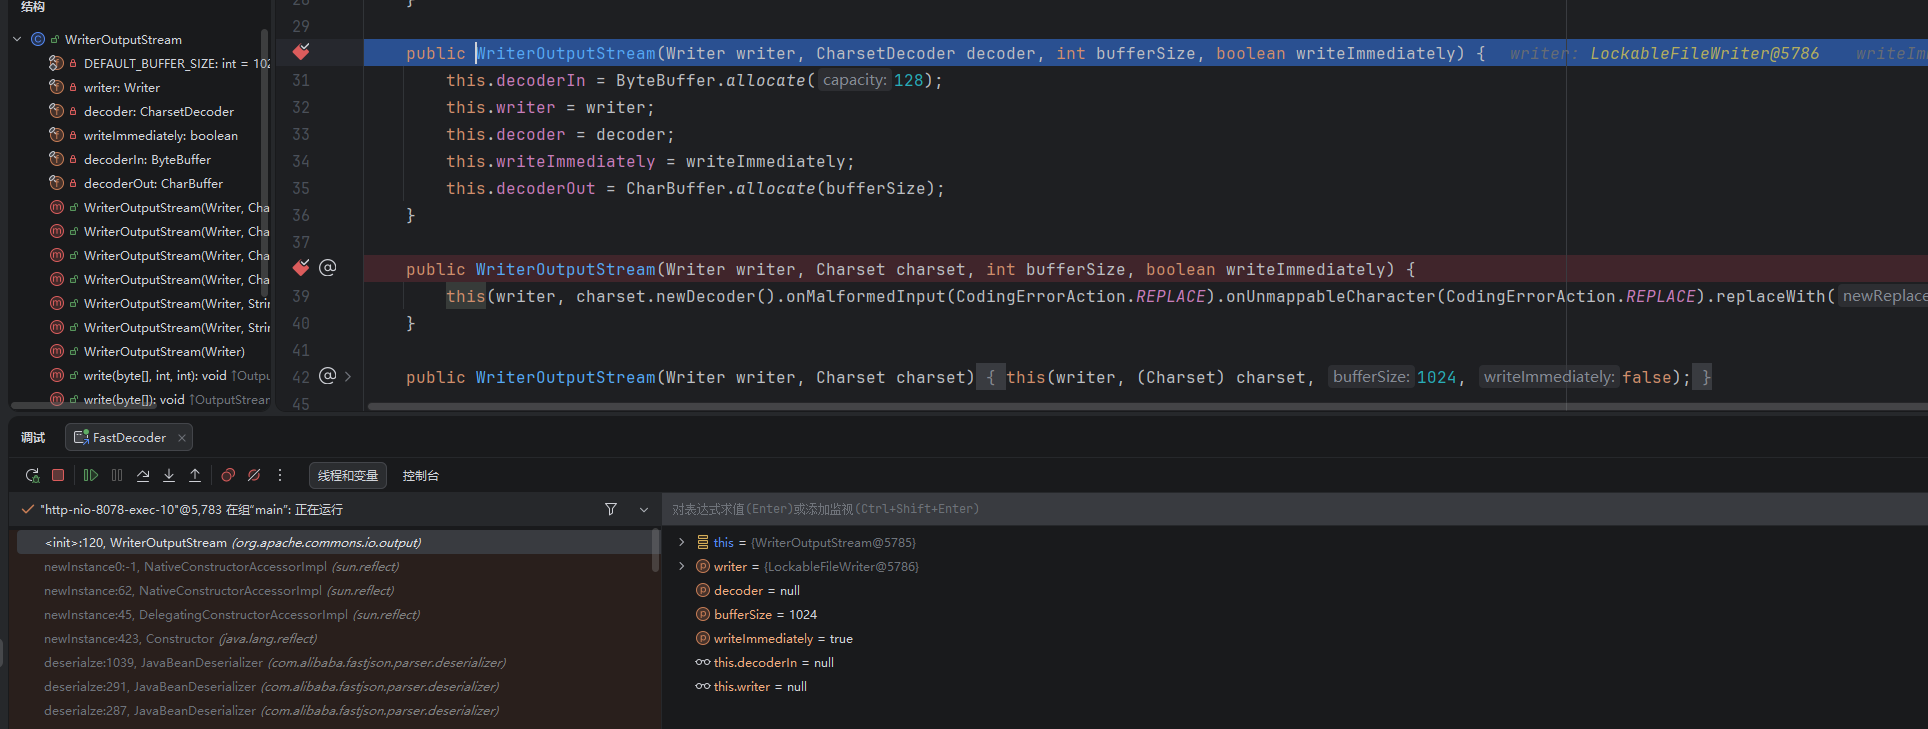Select the 线程和变量 tab

click(x=348, y=476)
